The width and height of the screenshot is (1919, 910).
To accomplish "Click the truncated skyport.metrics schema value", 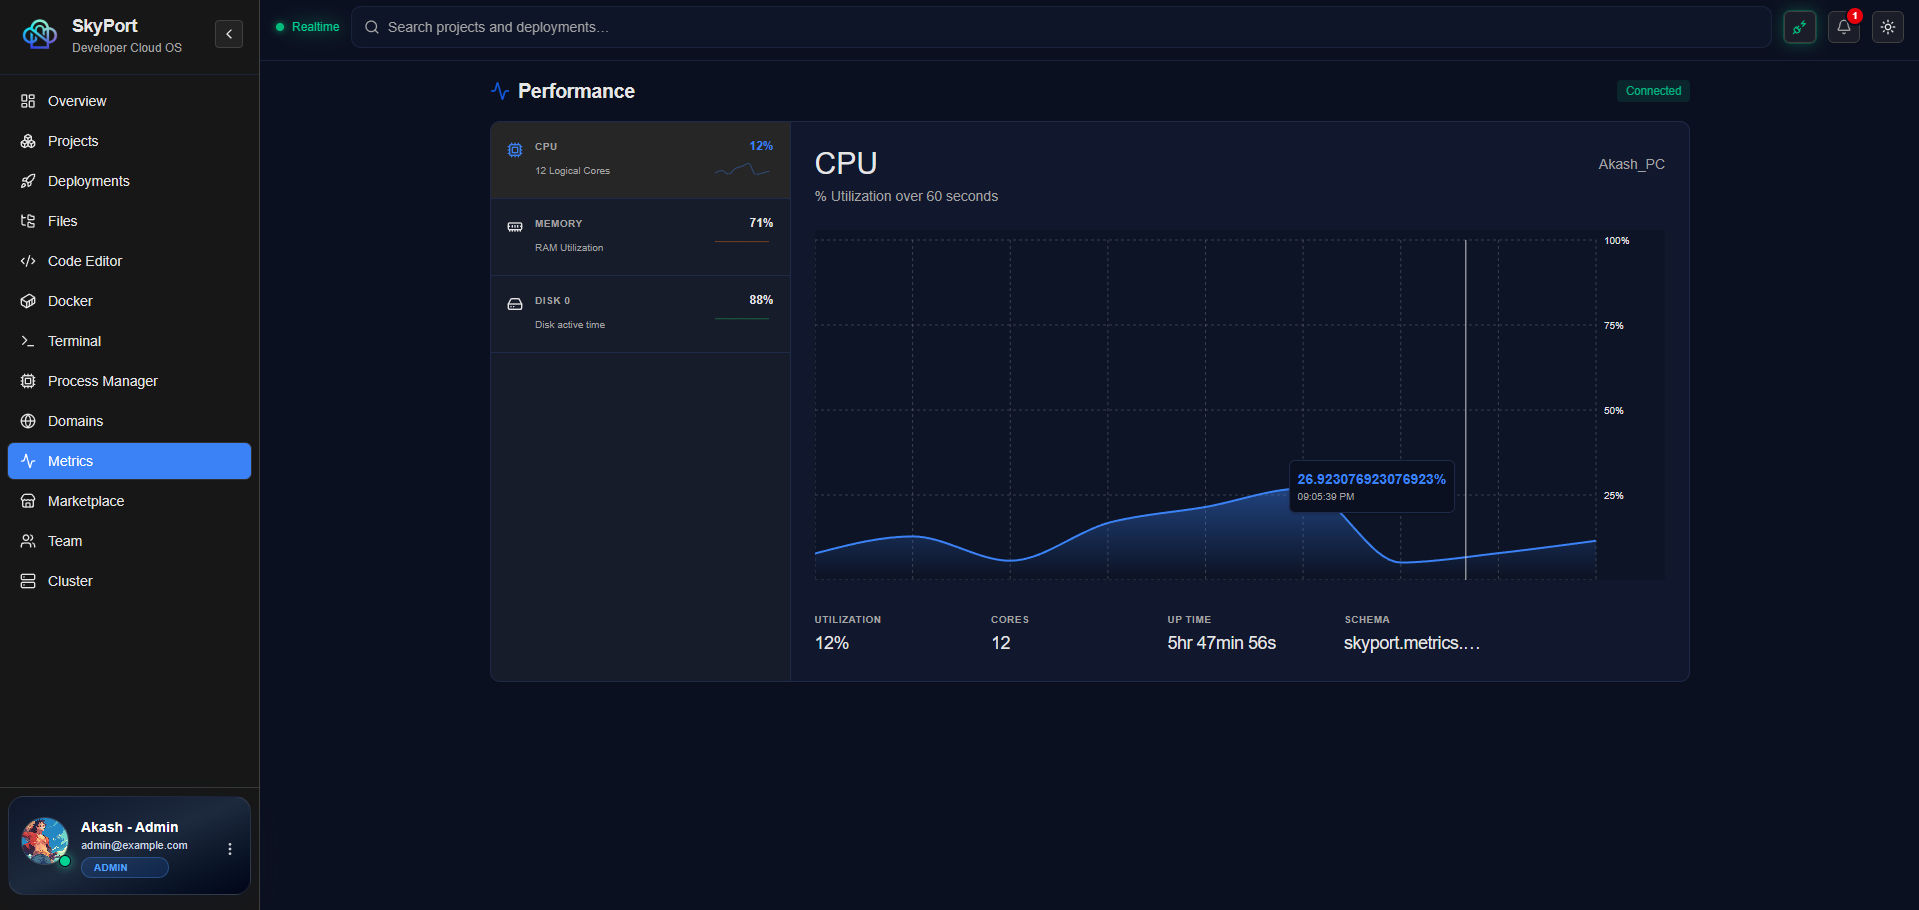I will coord(1411,643).
